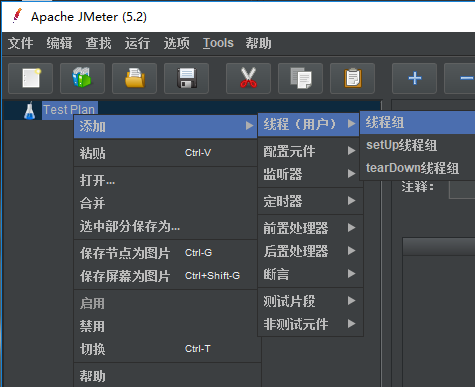
Task: Click the 注释 input field
Action: pyautogui.click(x=462, y=190)
